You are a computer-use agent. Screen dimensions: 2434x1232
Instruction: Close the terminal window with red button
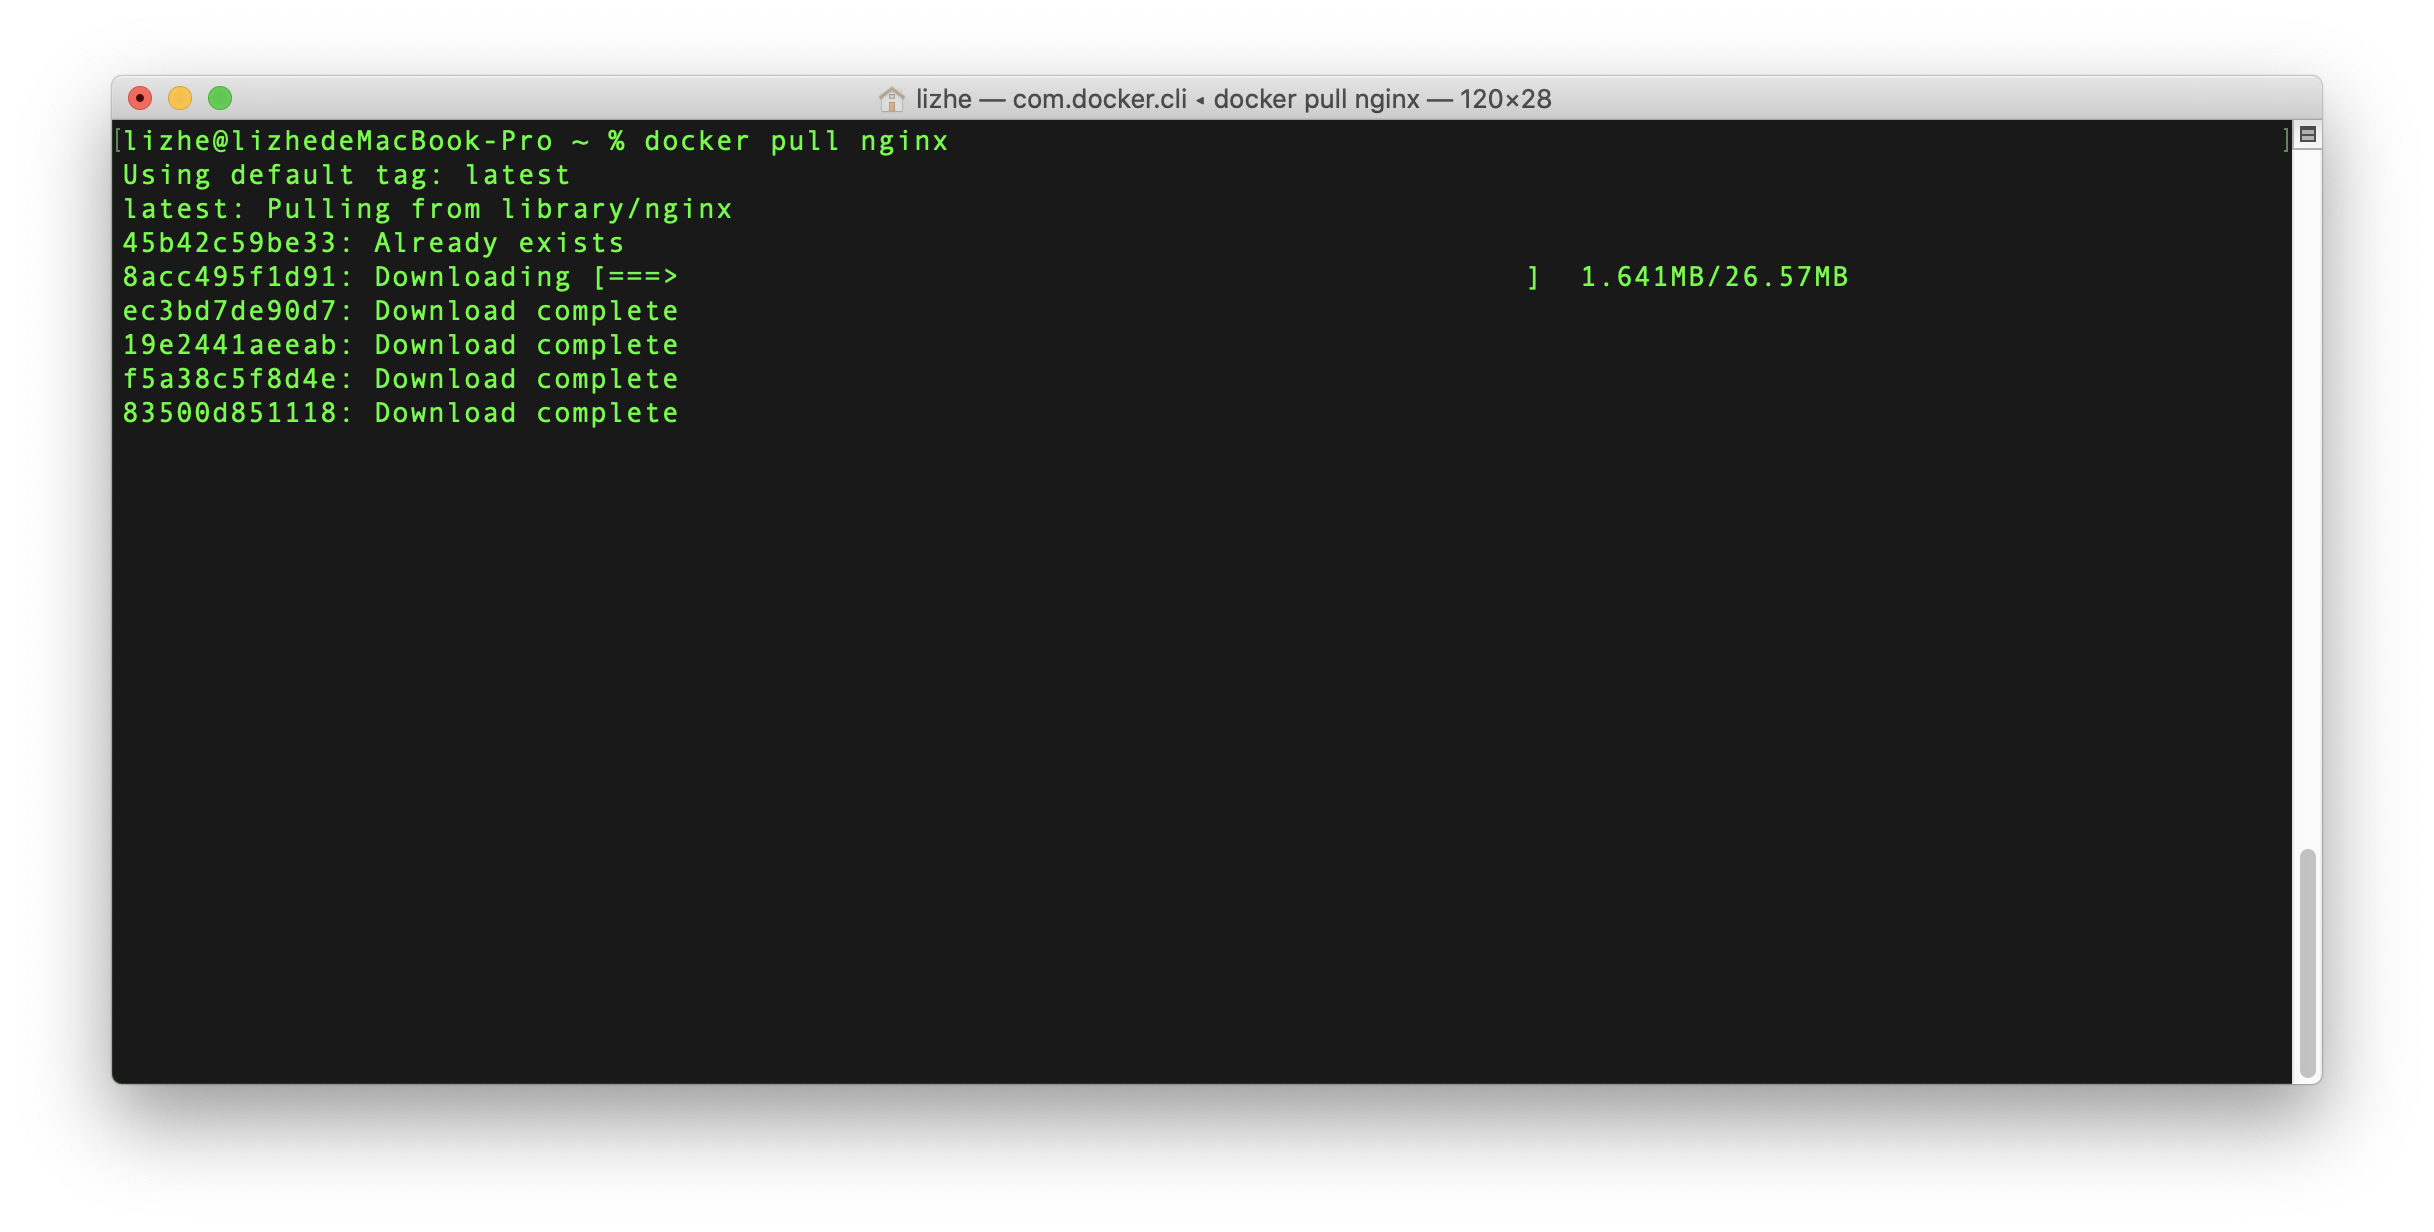[140, 98]
